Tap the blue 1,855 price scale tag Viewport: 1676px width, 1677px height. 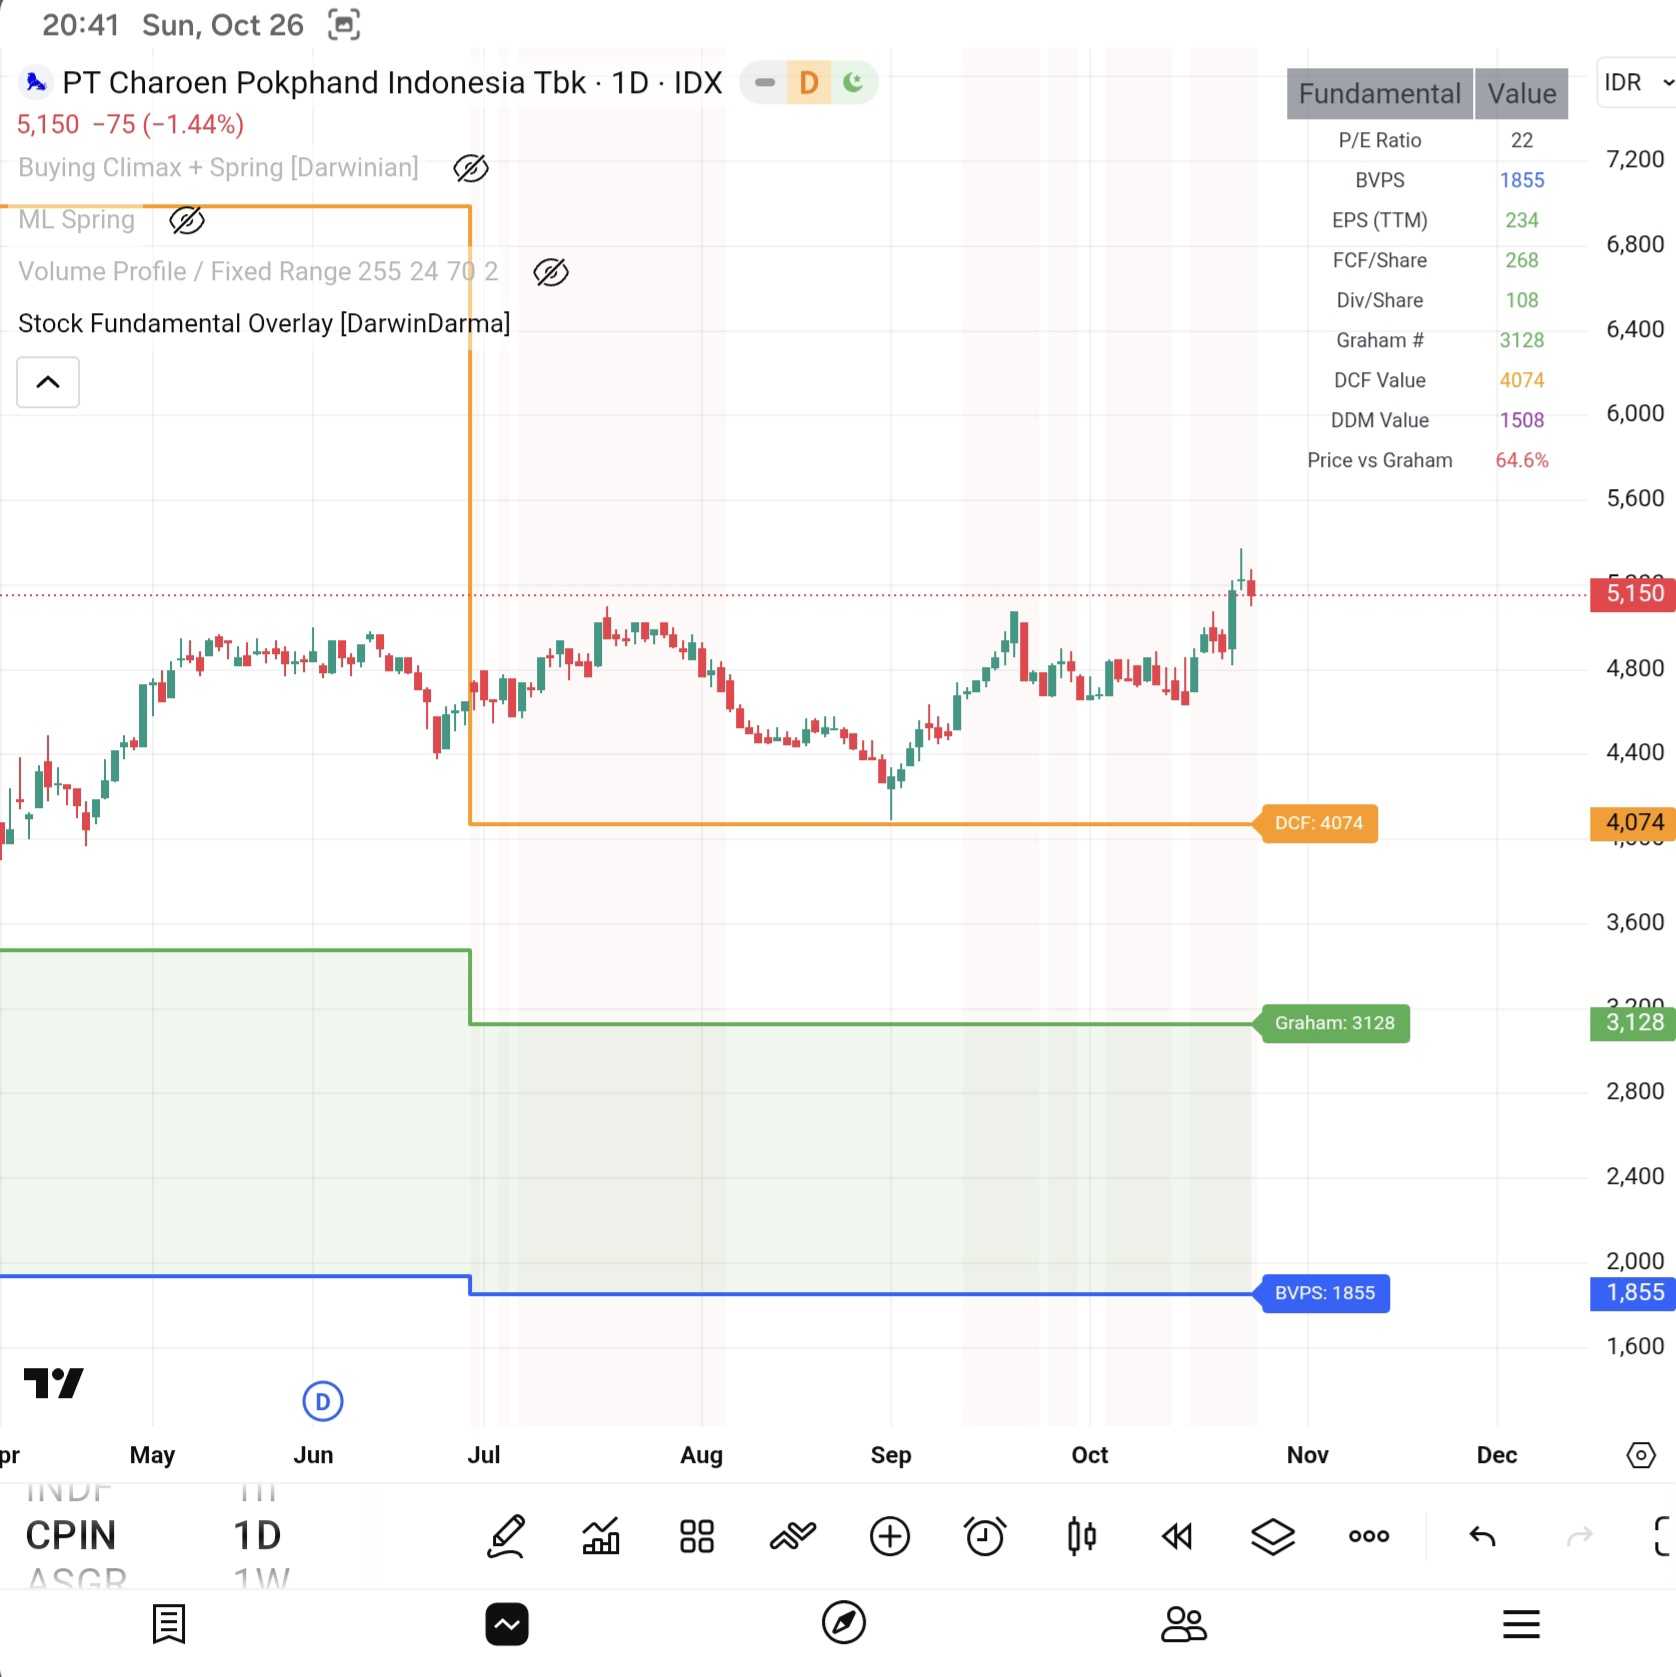coord(1633,1293)
